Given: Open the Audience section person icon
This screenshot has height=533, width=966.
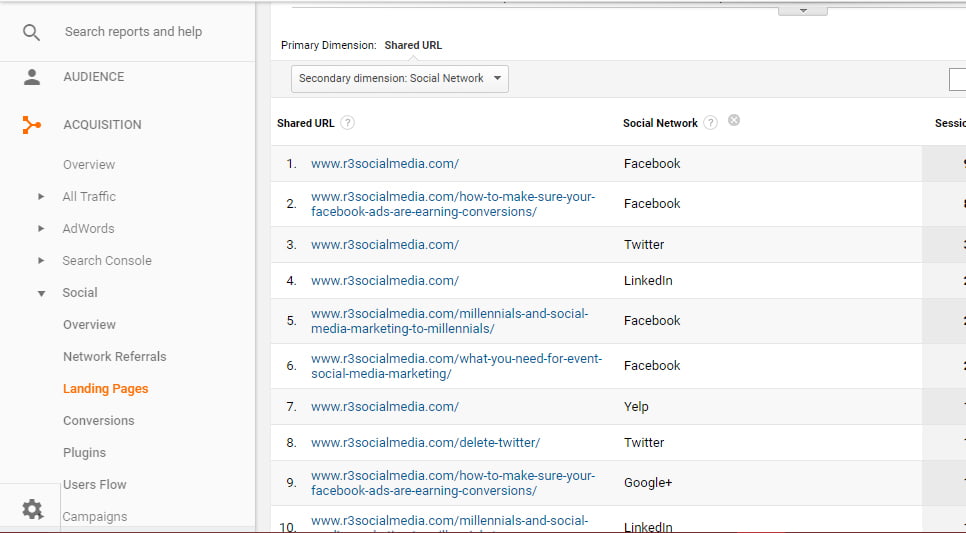Looking at the screenshot, I should click(31, 77).
